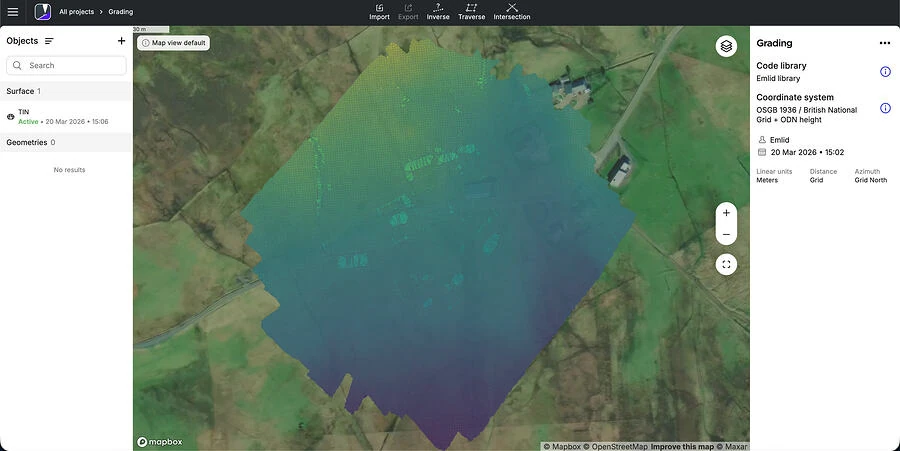
Task: Add a new object with plus icon
Action: tap(121, 41)
